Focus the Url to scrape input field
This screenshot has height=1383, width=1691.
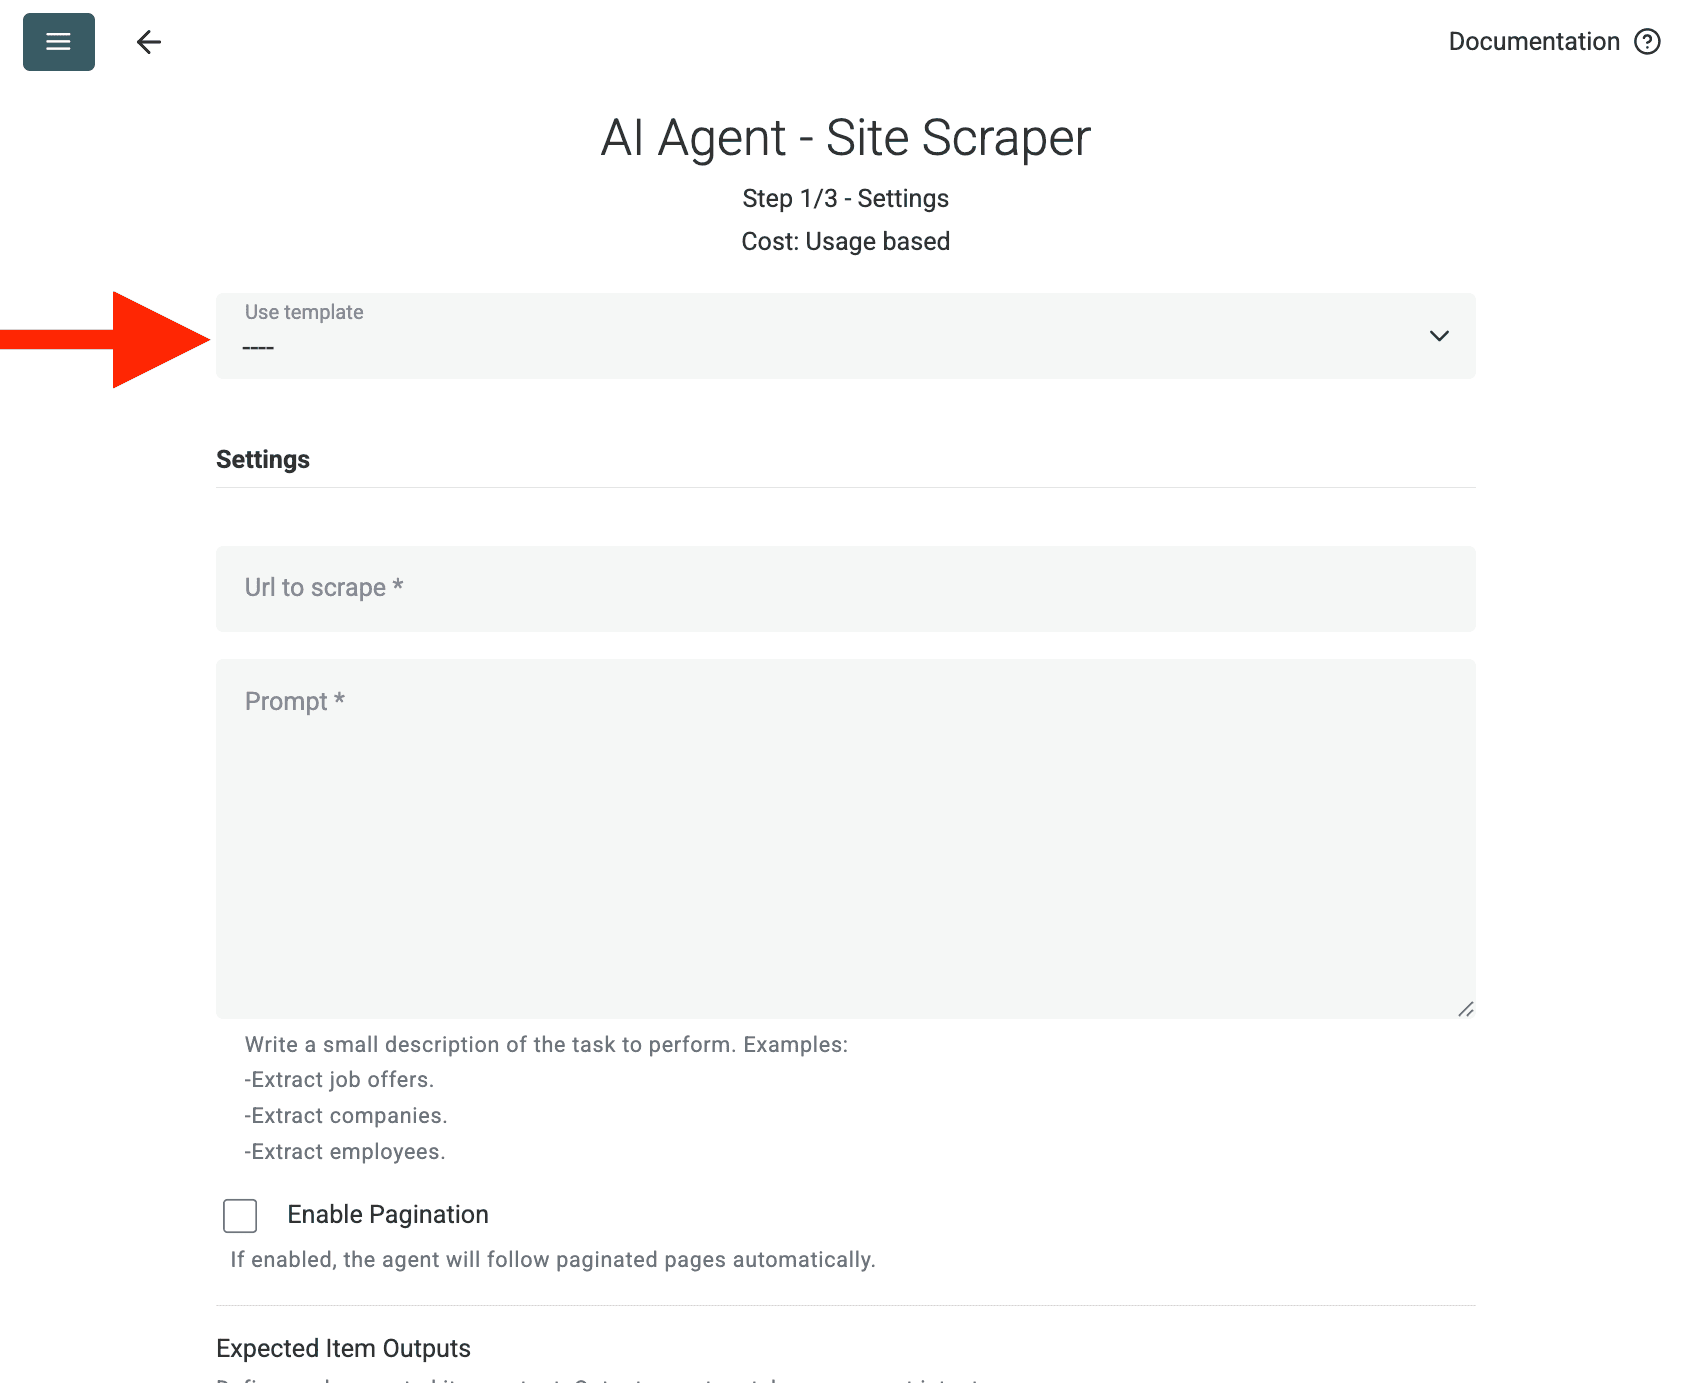tap(845, 589)
